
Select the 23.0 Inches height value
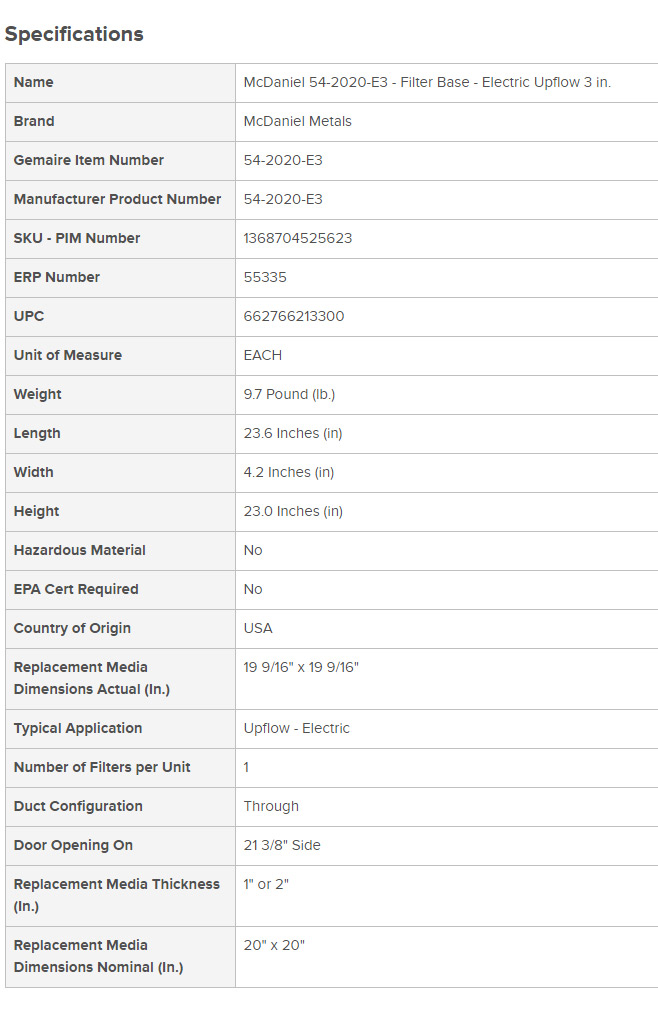(x=292, y=511)
